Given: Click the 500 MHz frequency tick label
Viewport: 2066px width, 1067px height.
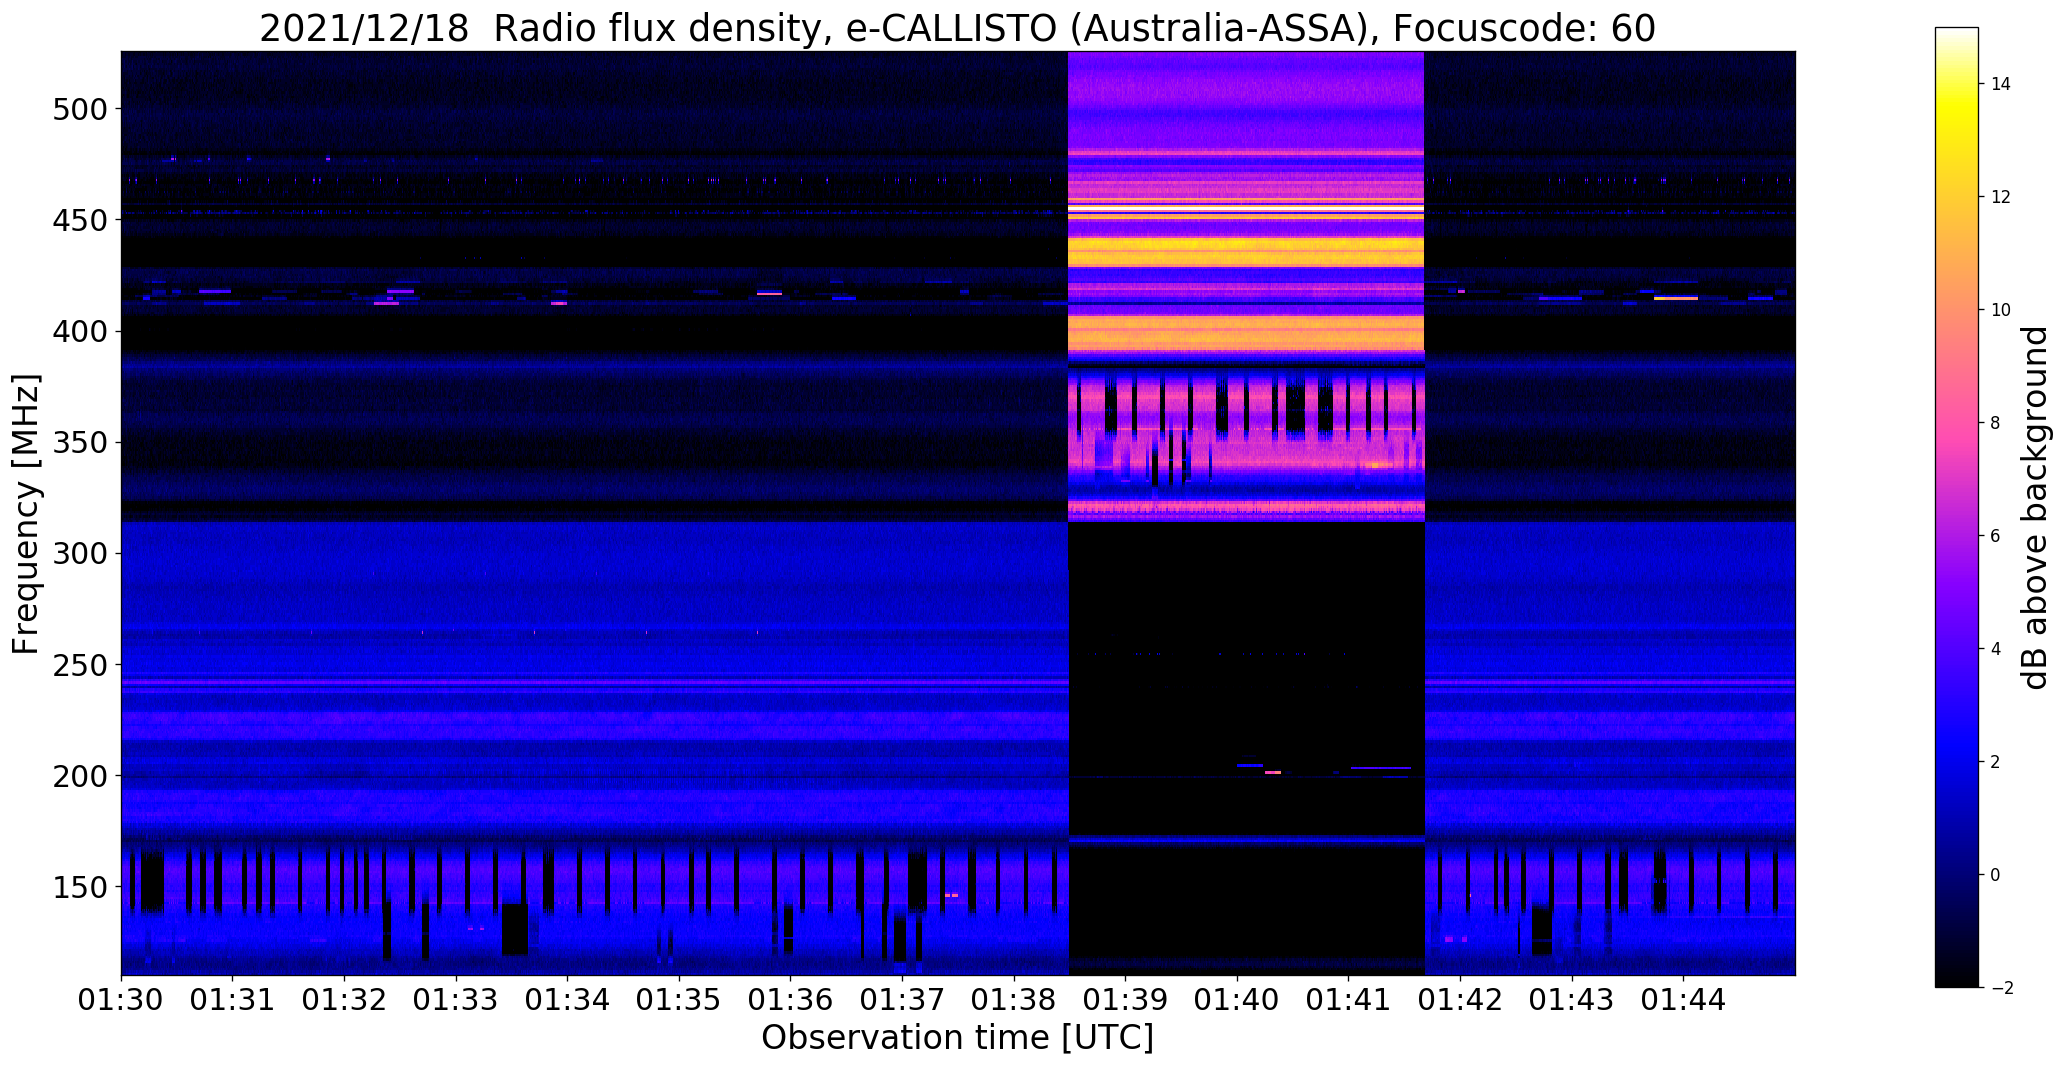Looking at the screenshot, I should 79,108.
